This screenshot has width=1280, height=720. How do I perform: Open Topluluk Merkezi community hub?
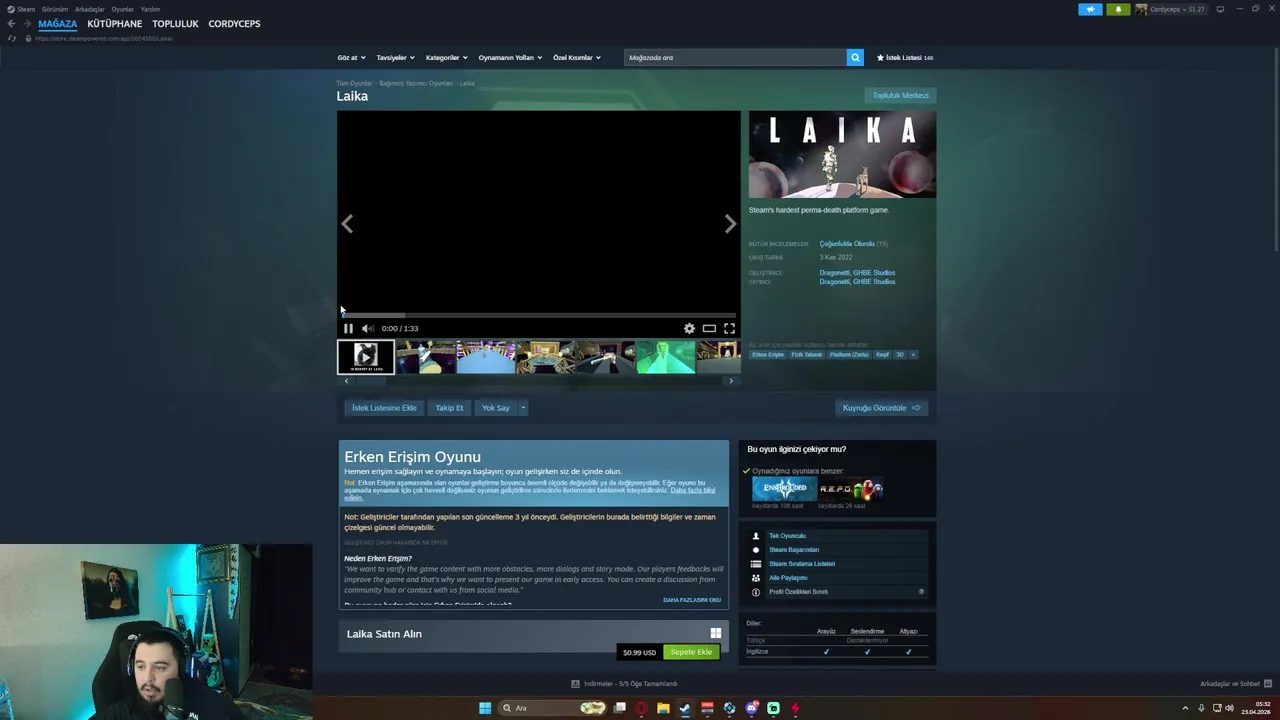coord(900,95)
